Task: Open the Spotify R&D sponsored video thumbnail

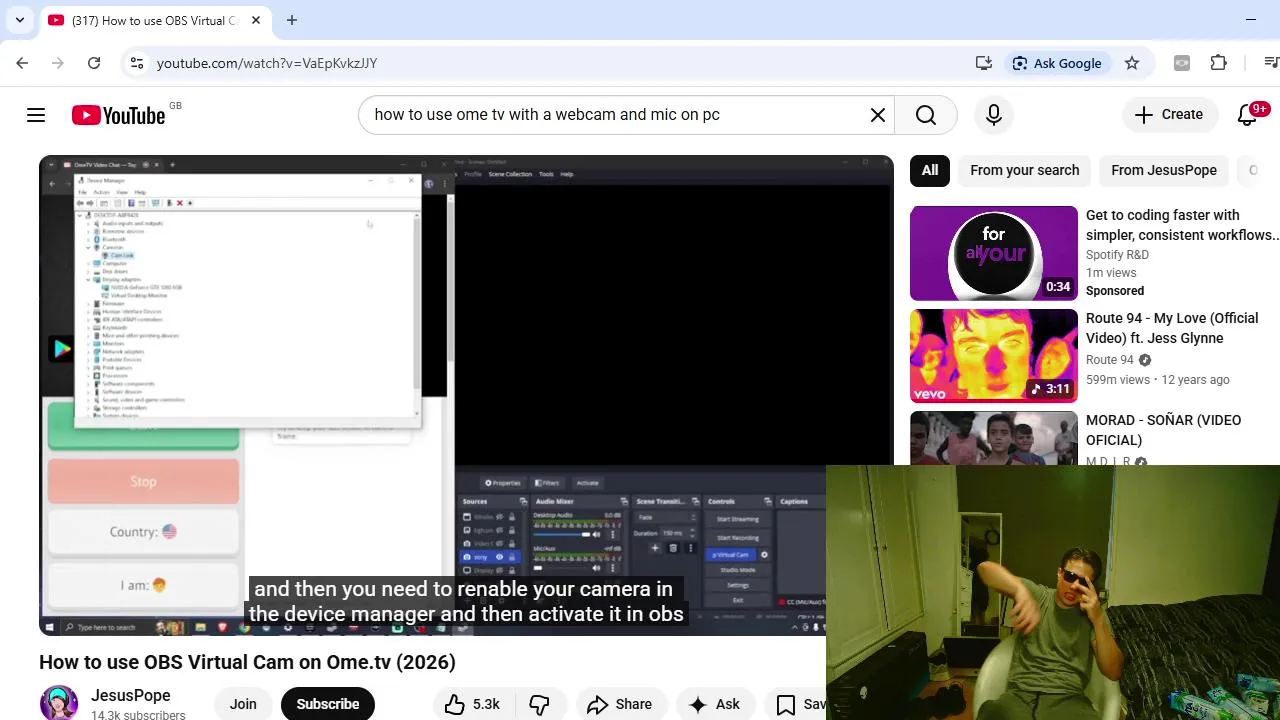Action: click(x=994, y=253)
